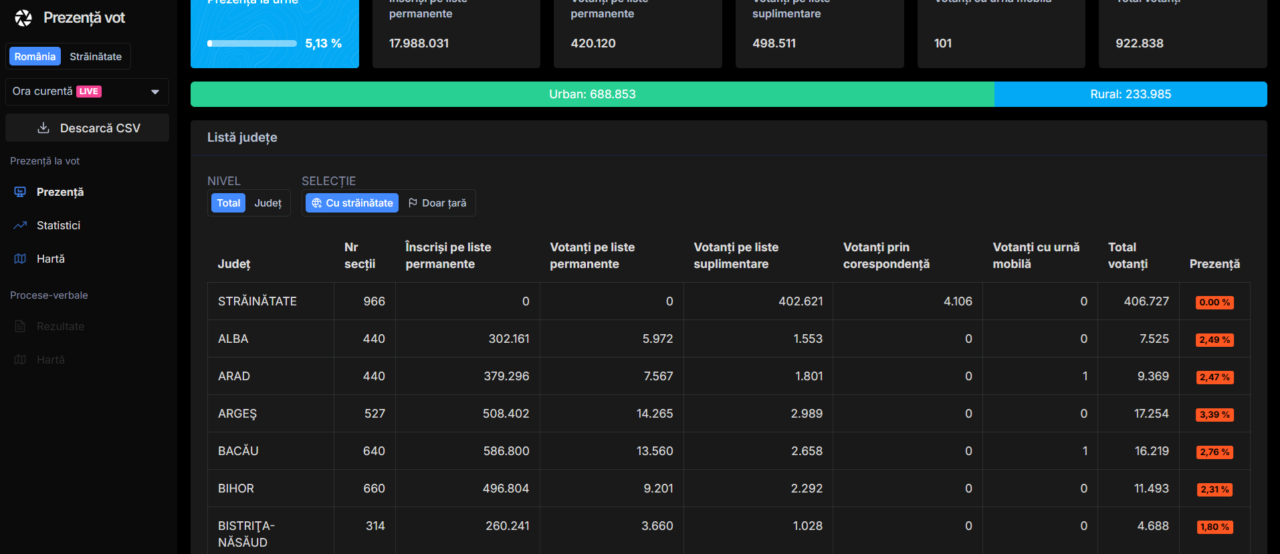Click the 2,76 % badge for BACĂU

(1214, 452)
